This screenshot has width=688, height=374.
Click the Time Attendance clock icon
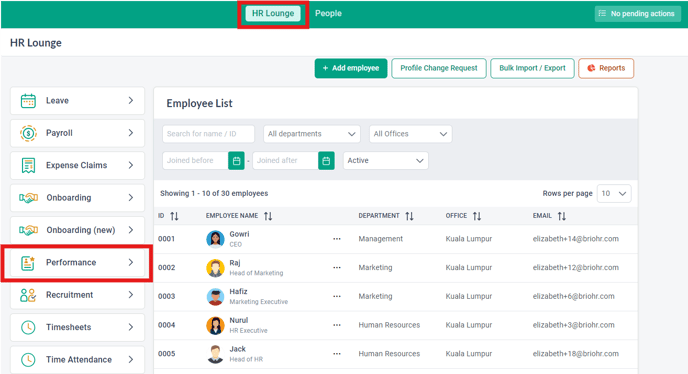pos(28,360)
